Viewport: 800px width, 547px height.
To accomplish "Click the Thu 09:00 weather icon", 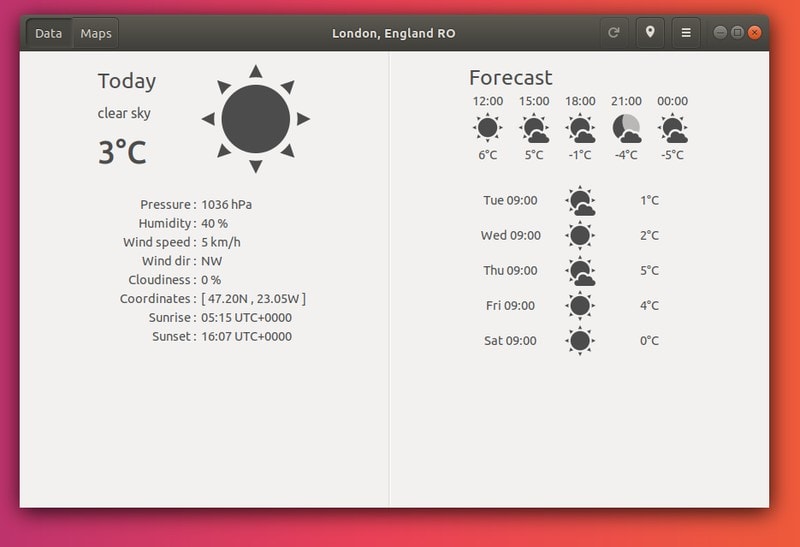I will [x=580, y=271].
